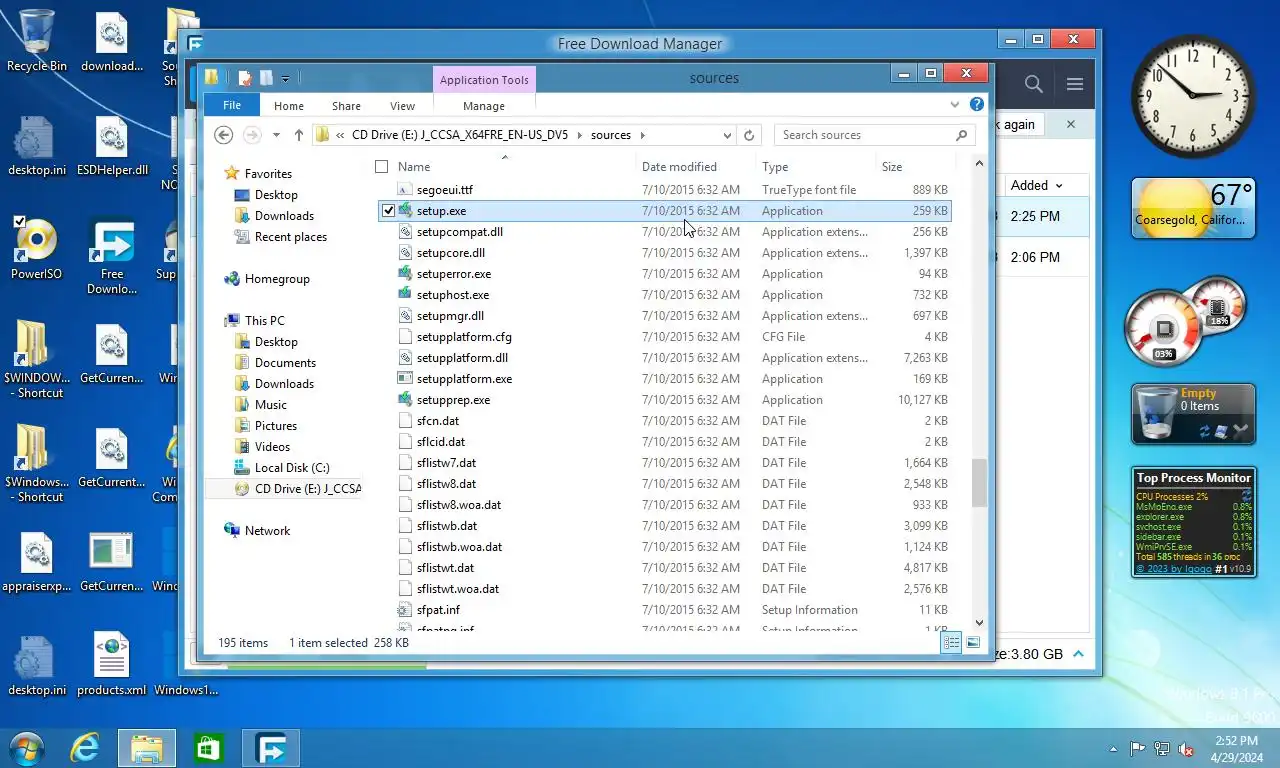
Task: Click the Iqogo link in Top Process Monitor
Action: tap(1174, 569)
